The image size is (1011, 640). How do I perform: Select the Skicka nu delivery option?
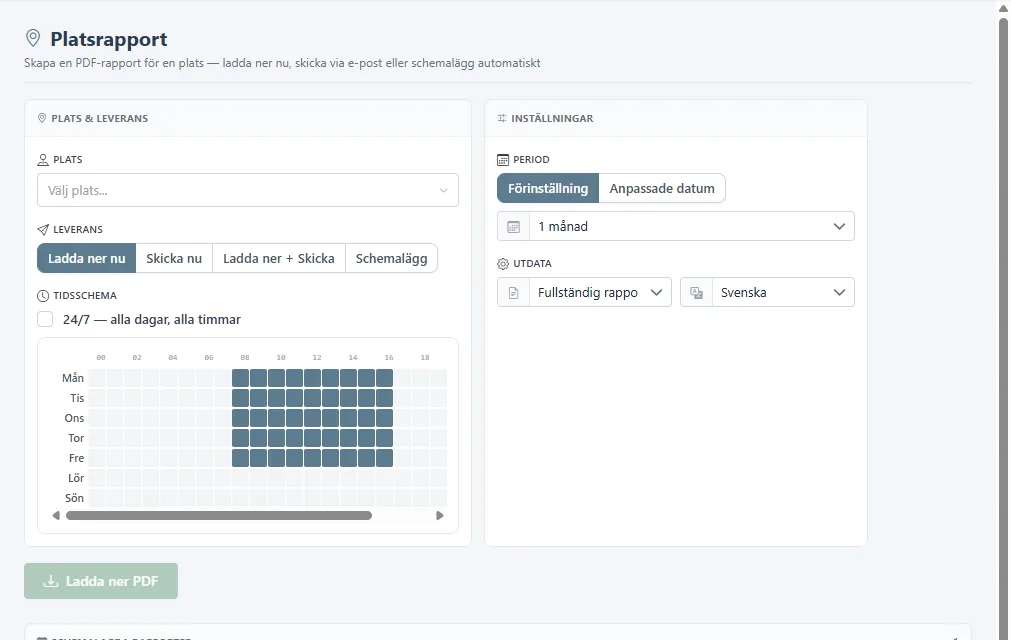click(x=174, y=258)
